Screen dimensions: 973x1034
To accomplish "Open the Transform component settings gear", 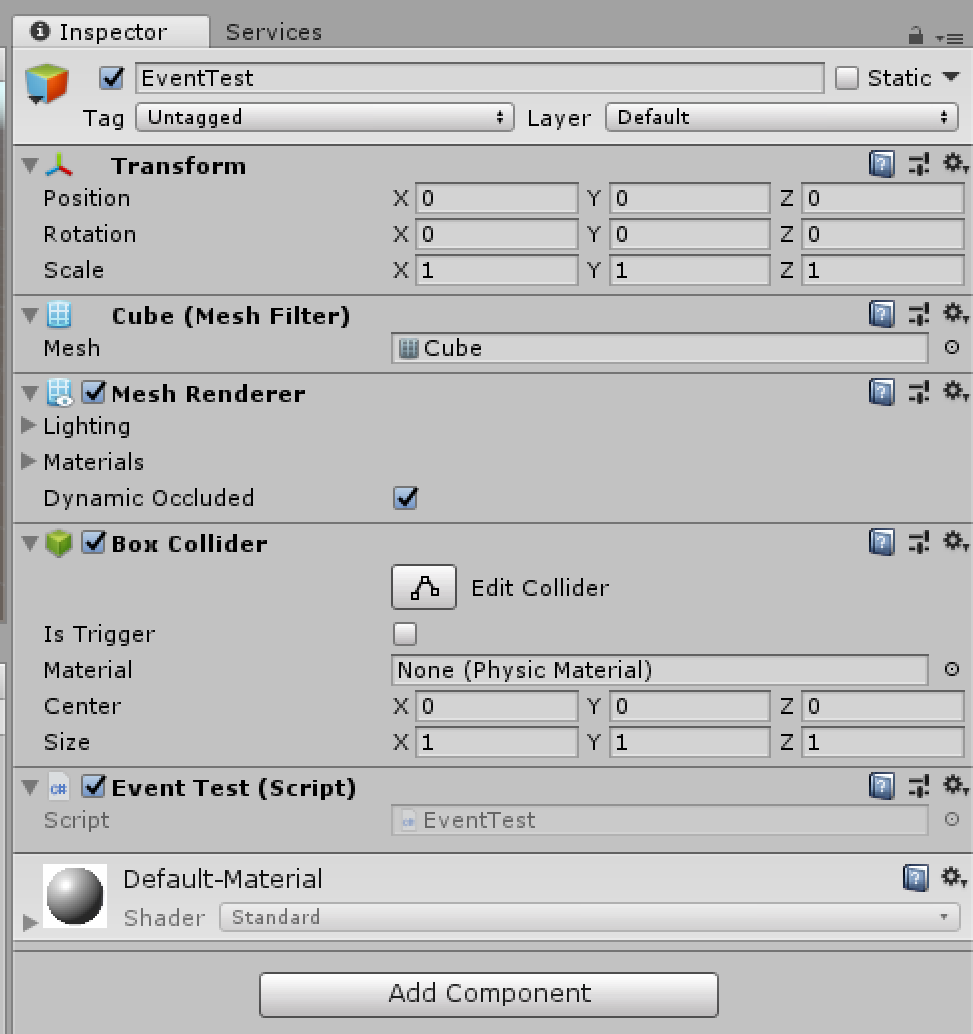I will coord(954,164).
